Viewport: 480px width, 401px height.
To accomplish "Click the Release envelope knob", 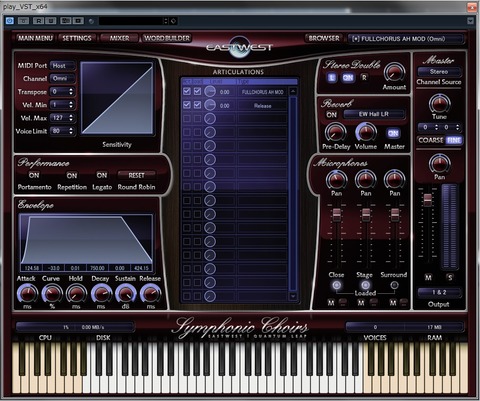I will (150, 294).
